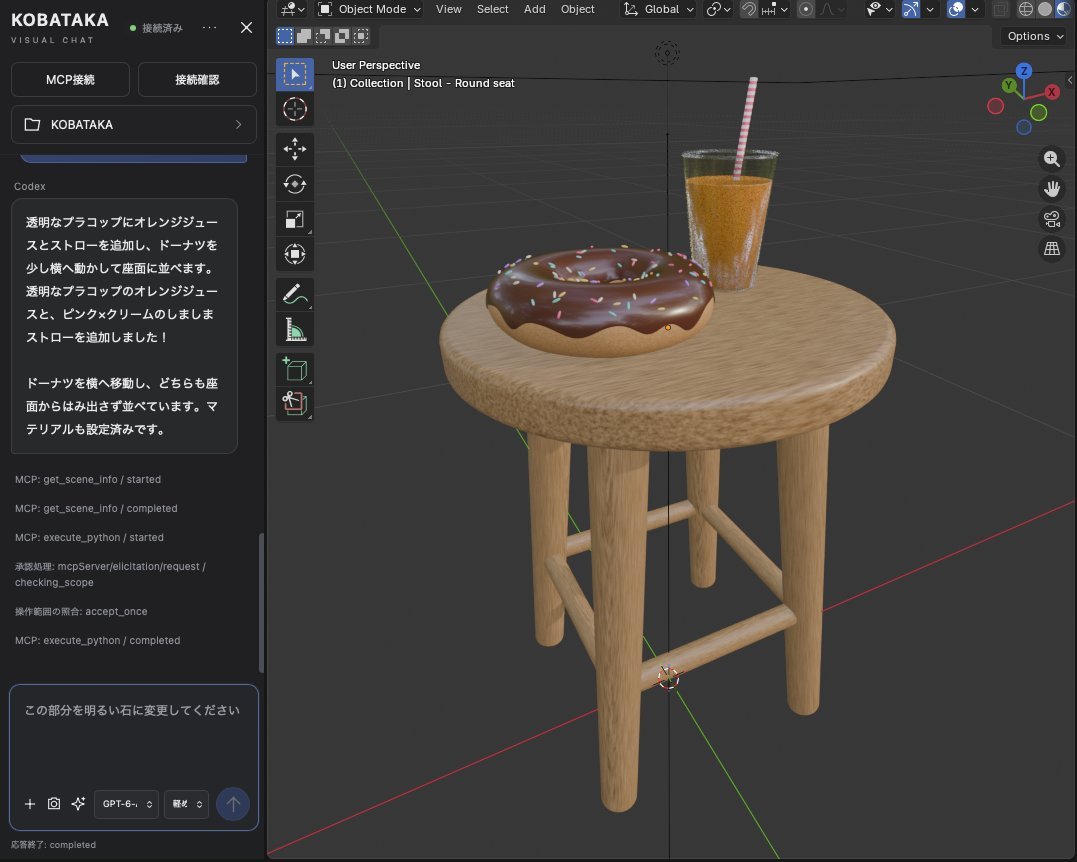Open the Object Mode dropdown

pos(370,9)
